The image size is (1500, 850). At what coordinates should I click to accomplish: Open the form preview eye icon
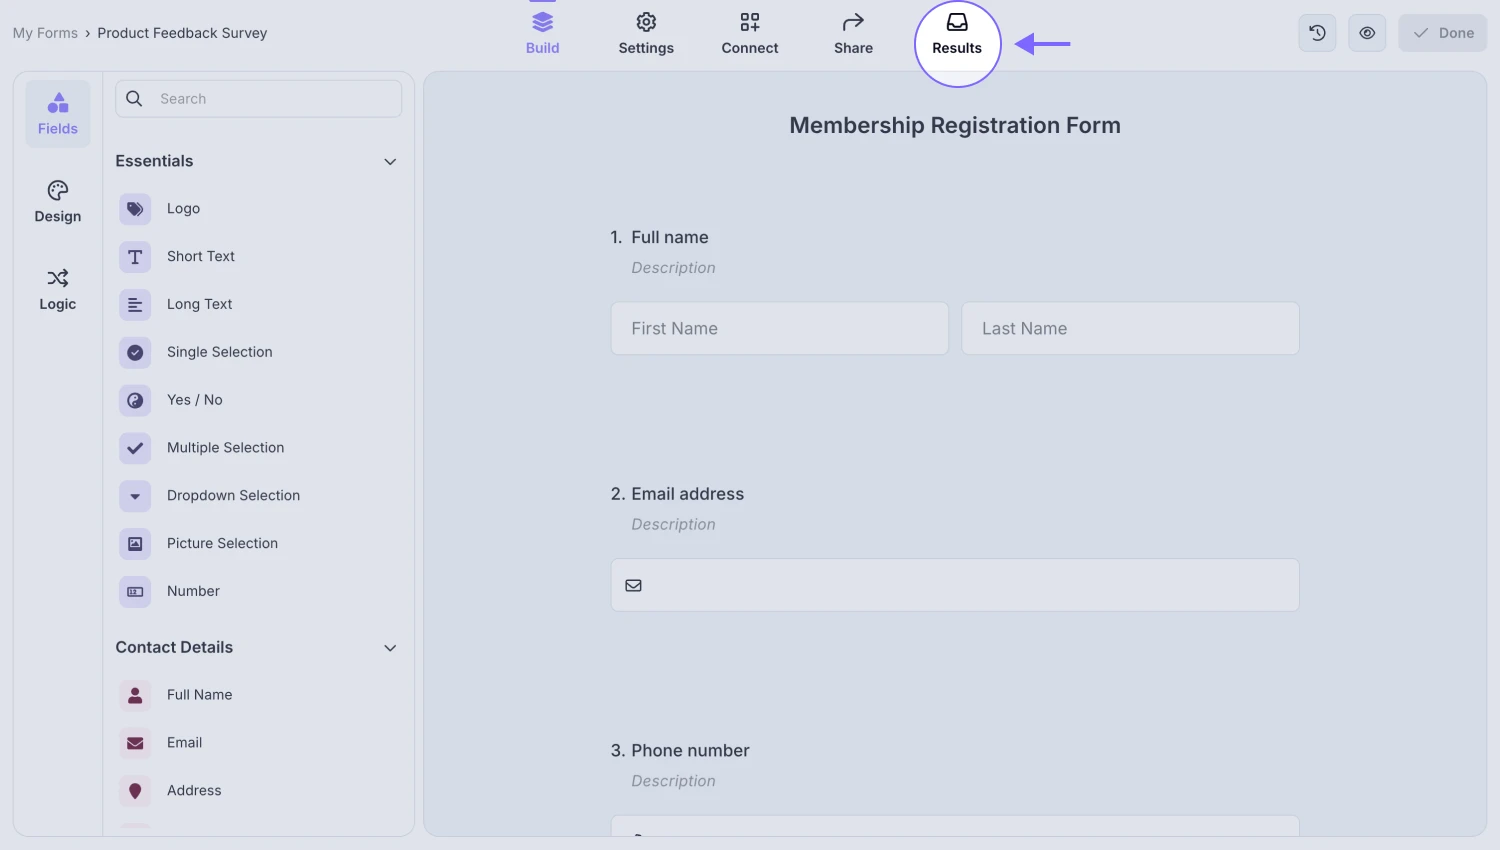pos(1366,32)
